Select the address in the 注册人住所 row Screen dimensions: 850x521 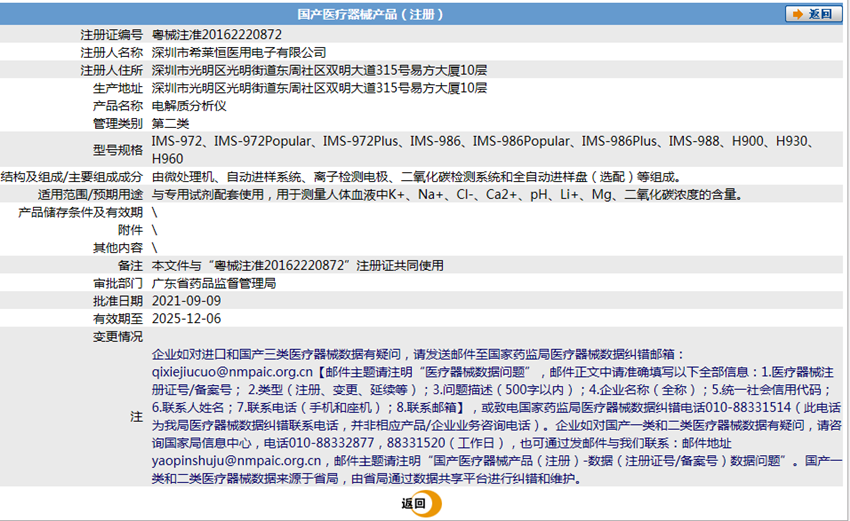click(319, 70)
